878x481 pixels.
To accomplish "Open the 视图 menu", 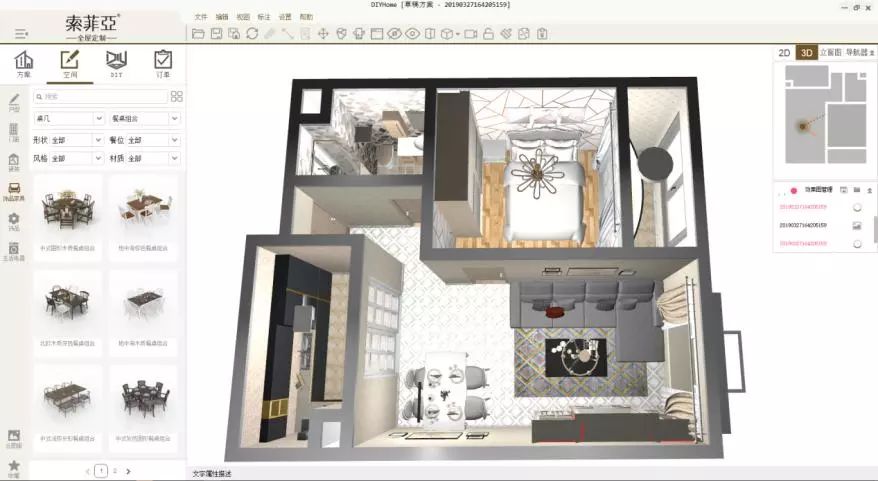I will (x=243, y=17).
